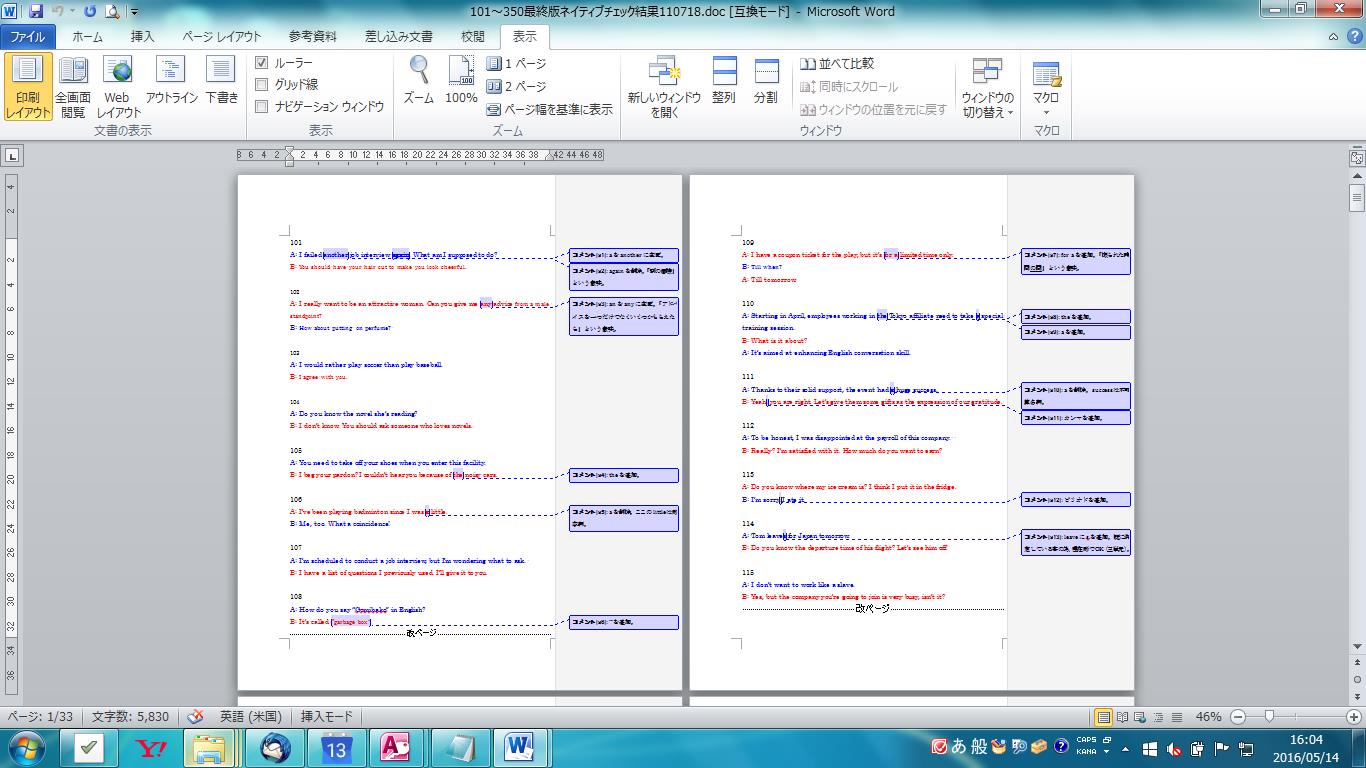Fit page width (ページ幅を基準に表示)
Screen dimensions: 1366x768
pyautogui.click(x=549, y=110)
